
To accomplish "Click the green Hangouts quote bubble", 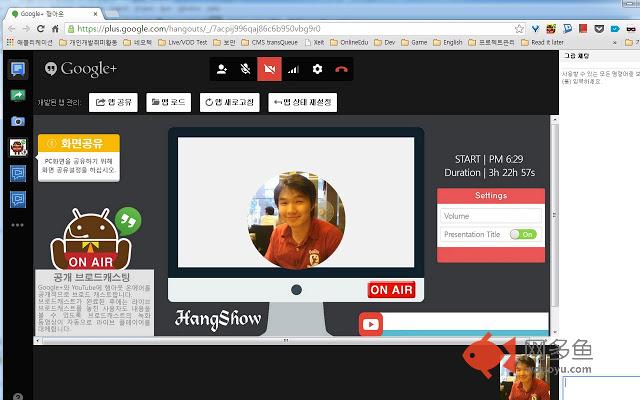I will click(x=128, y=221).
